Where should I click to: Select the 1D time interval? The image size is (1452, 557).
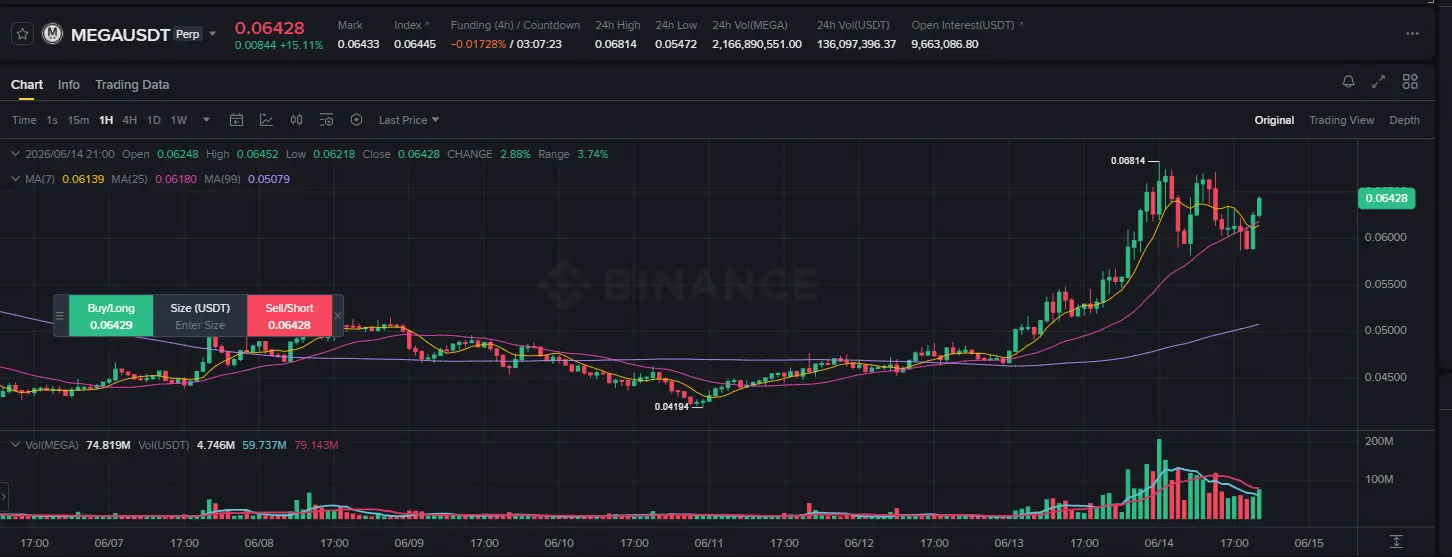[154, 120]
